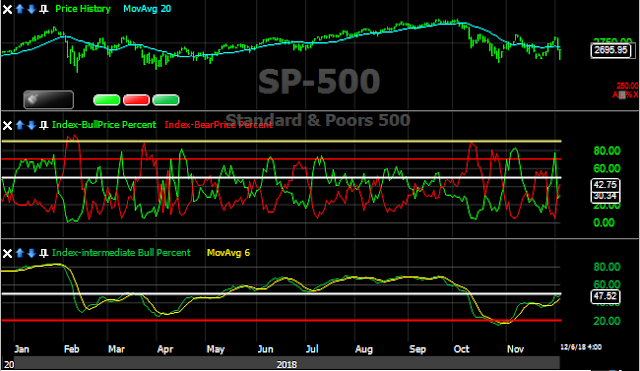Click 60.00 on intermediate Bull Percent axis

tap(607, 284)
